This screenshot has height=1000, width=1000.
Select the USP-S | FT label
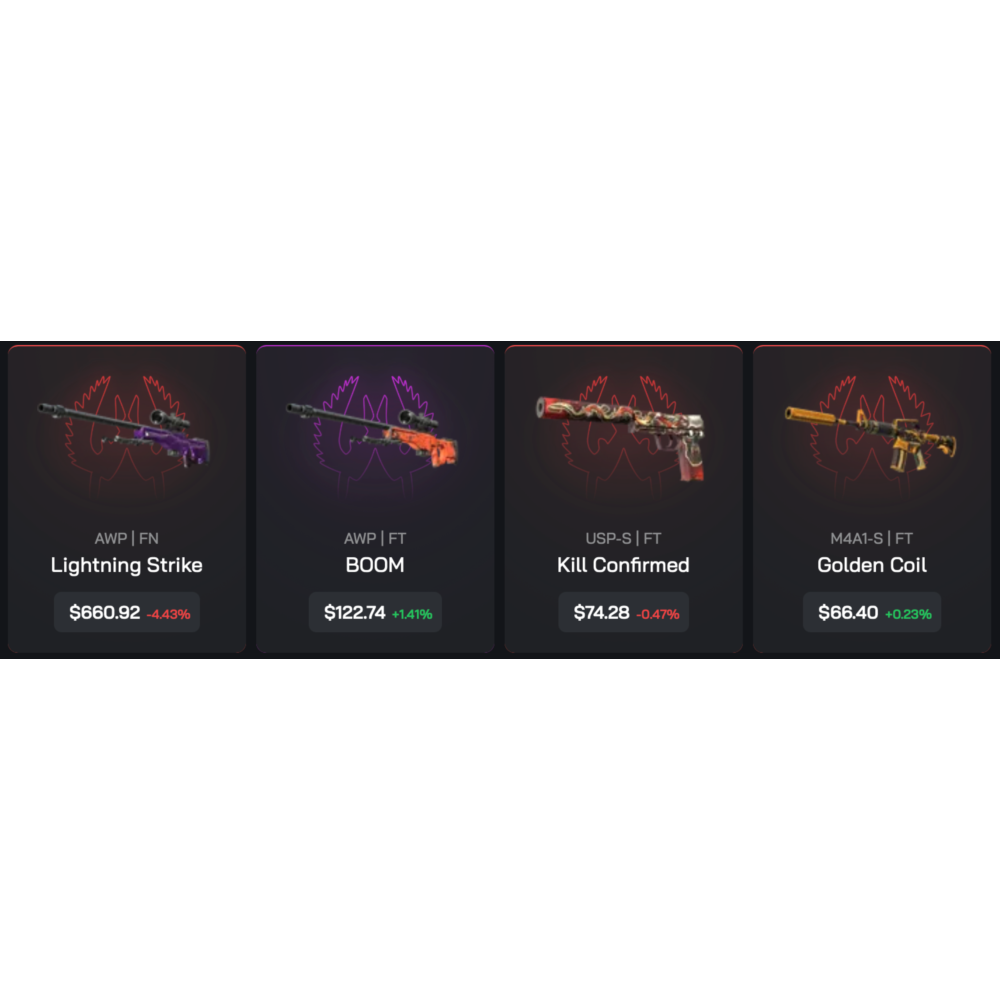click(x=623, y=538)
